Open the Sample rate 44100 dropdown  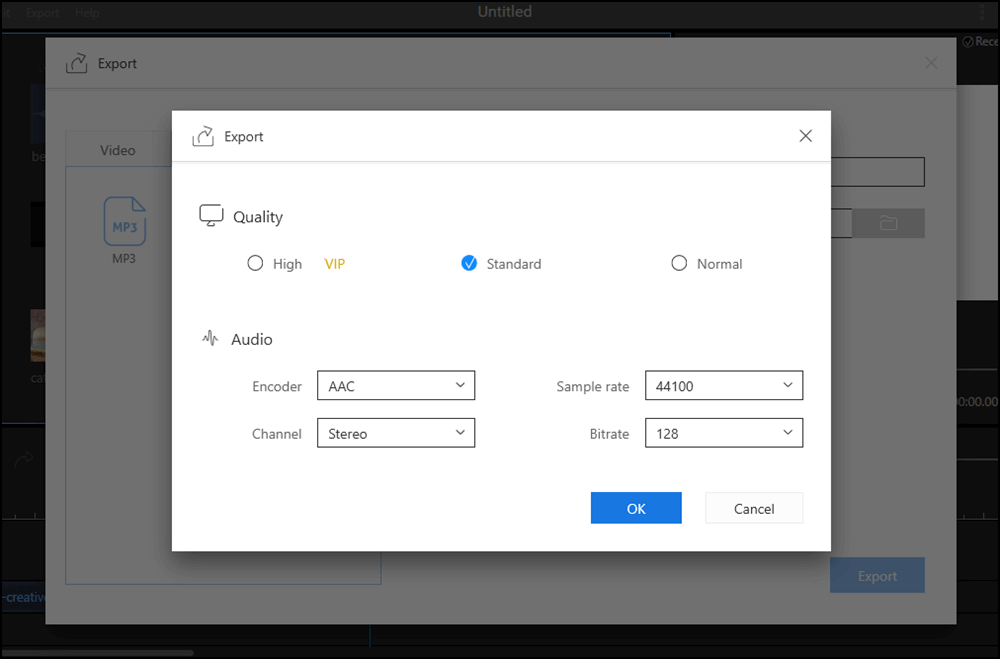click(723, 386)
